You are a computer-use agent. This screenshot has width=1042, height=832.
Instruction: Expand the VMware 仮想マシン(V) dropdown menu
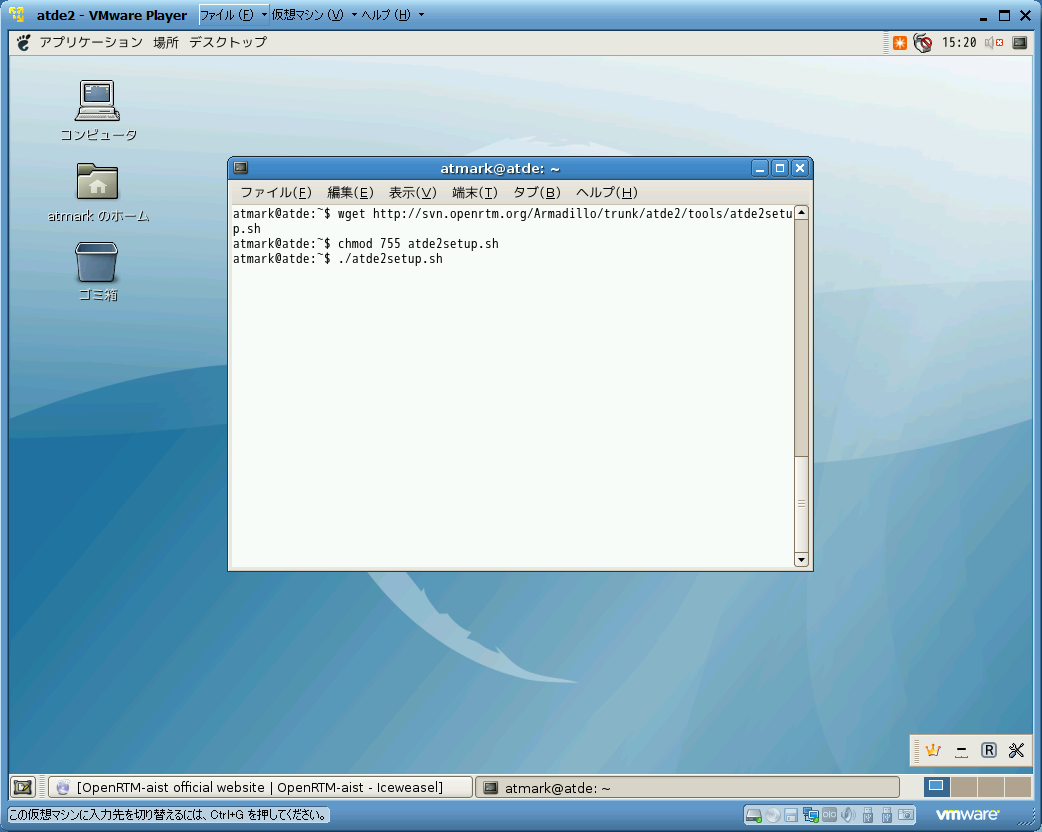tap(314, 15)
